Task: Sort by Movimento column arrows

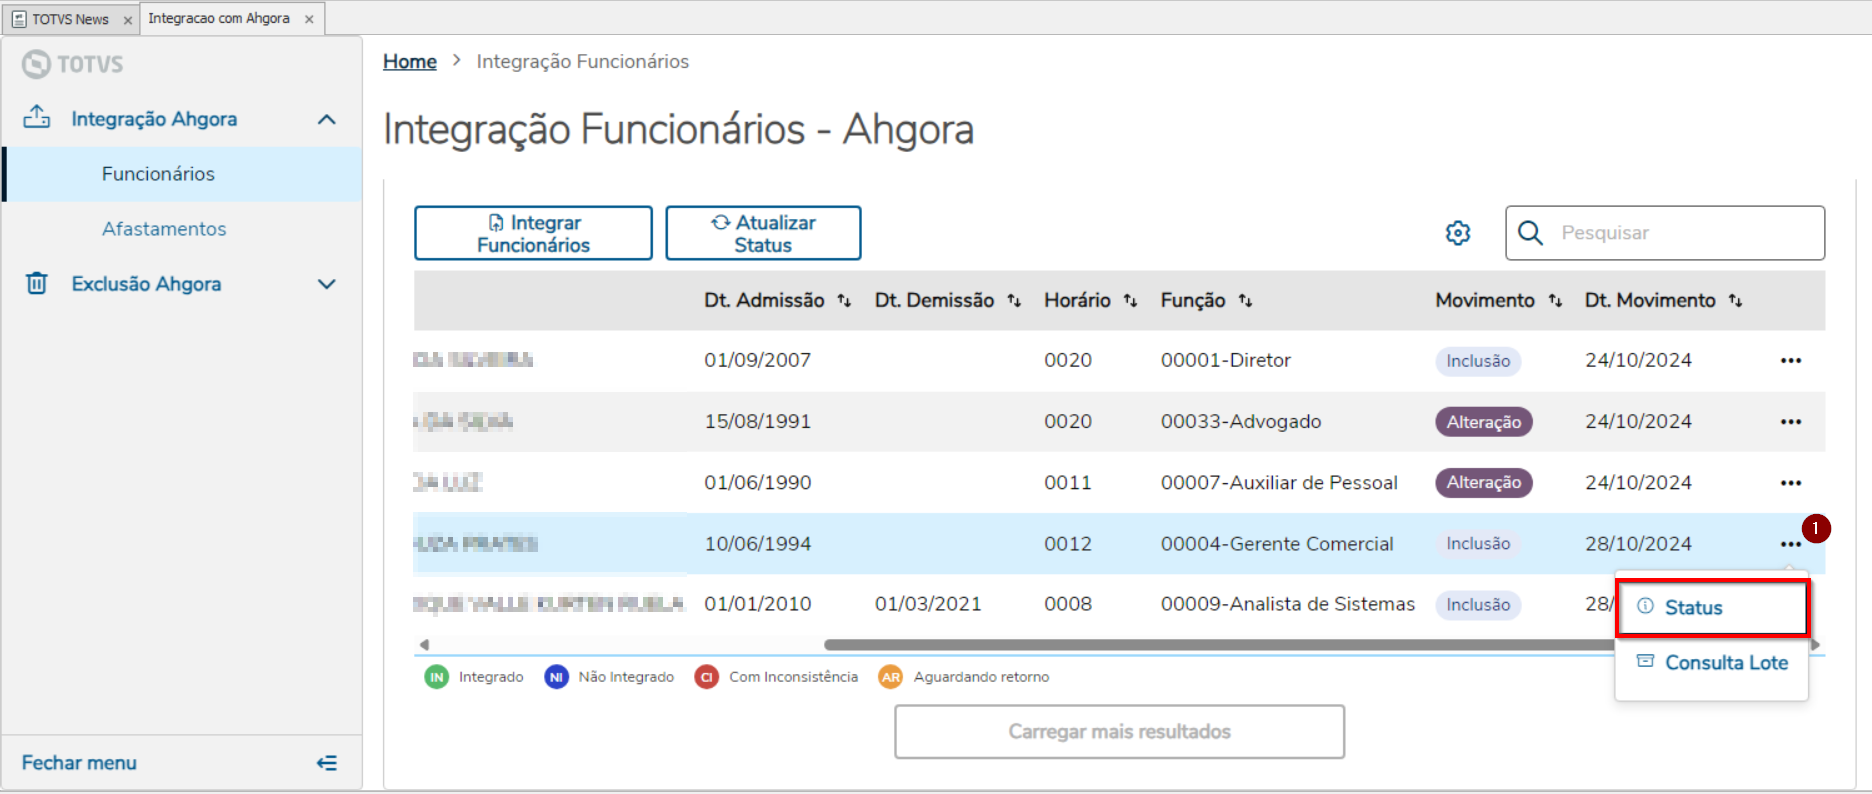Action: pyautogui.click(x=1555, y=301)
